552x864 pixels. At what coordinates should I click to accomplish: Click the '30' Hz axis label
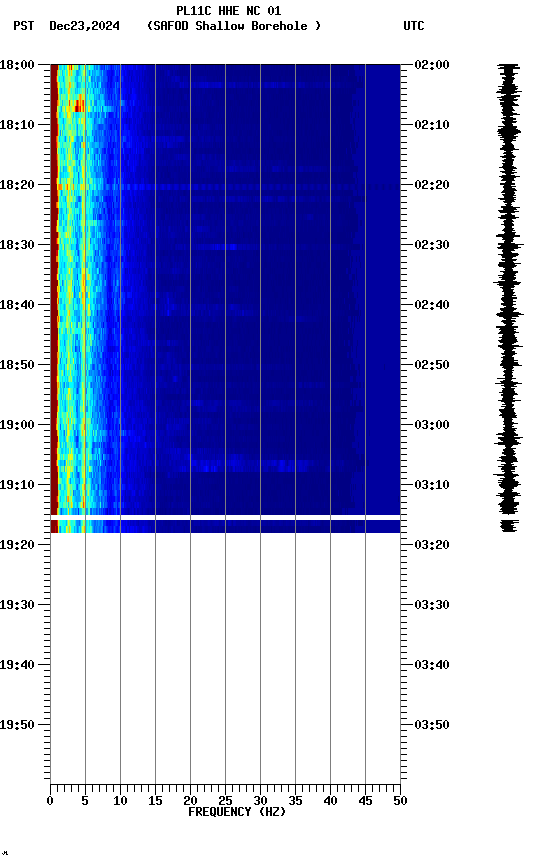tap(260, 801)
